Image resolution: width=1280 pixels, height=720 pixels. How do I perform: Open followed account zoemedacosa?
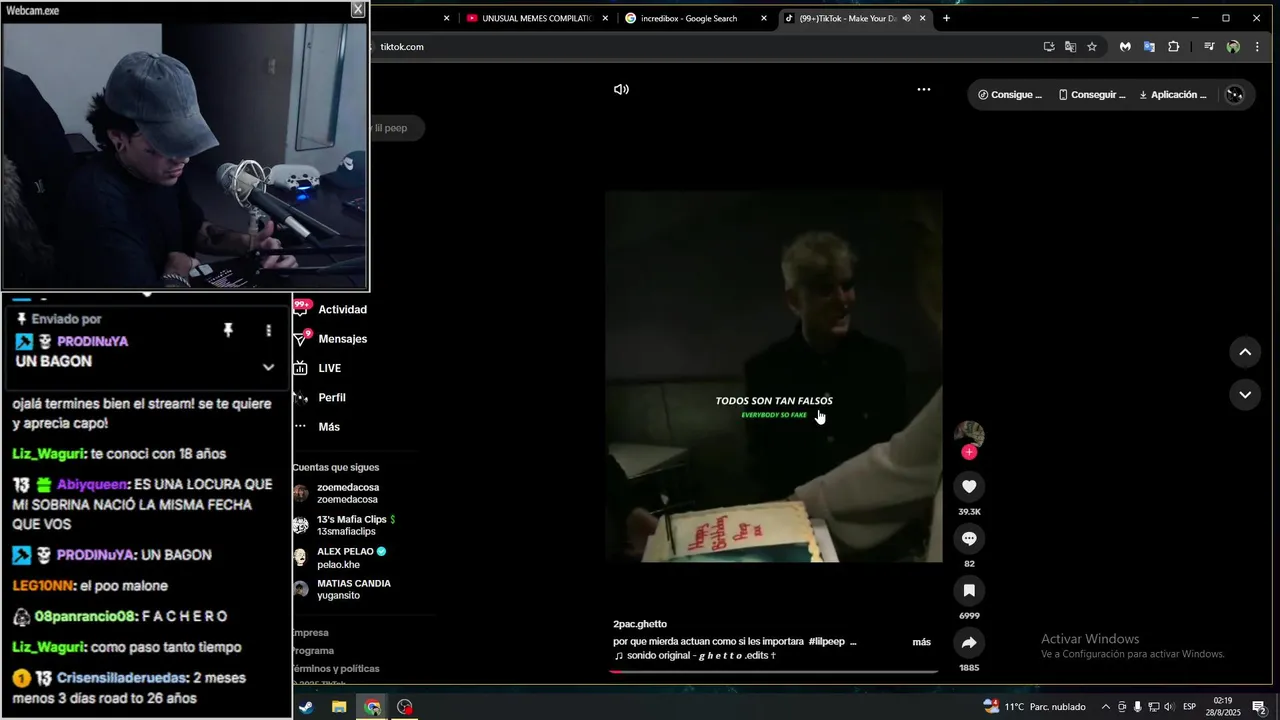coord(337,493)
